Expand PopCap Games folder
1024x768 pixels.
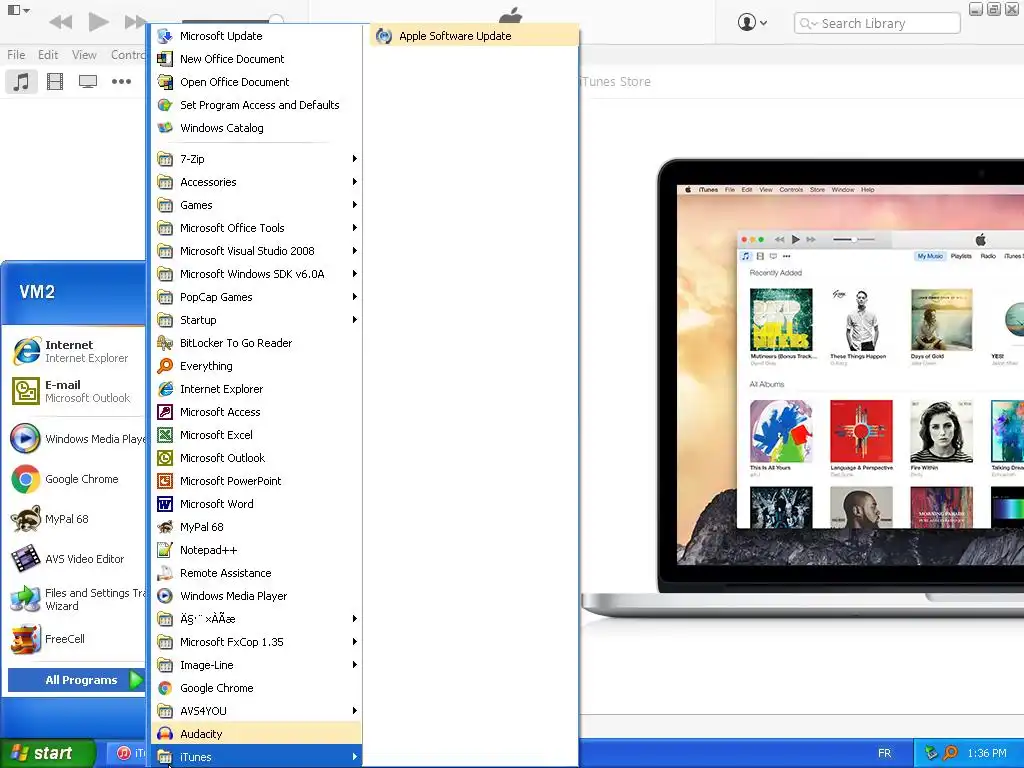pos(256,296)
